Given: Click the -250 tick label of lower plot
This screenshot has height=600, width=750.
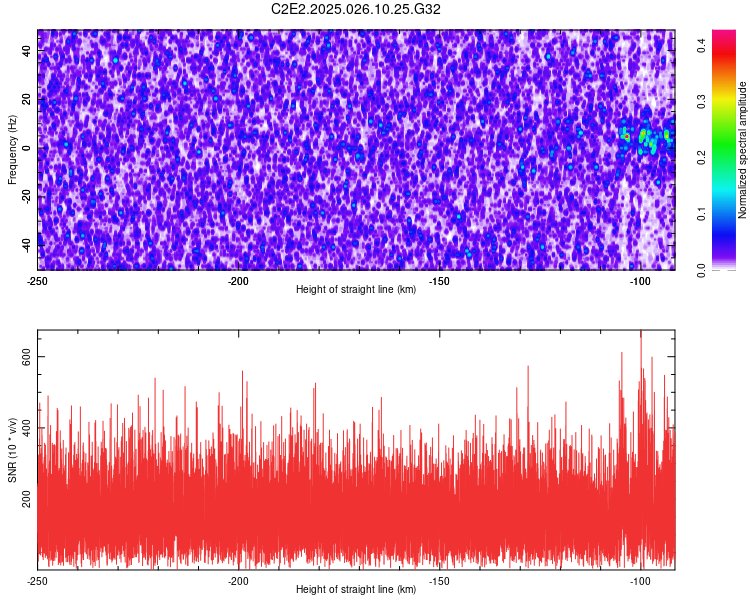Looking at the screenshot, I should (37, 581).
